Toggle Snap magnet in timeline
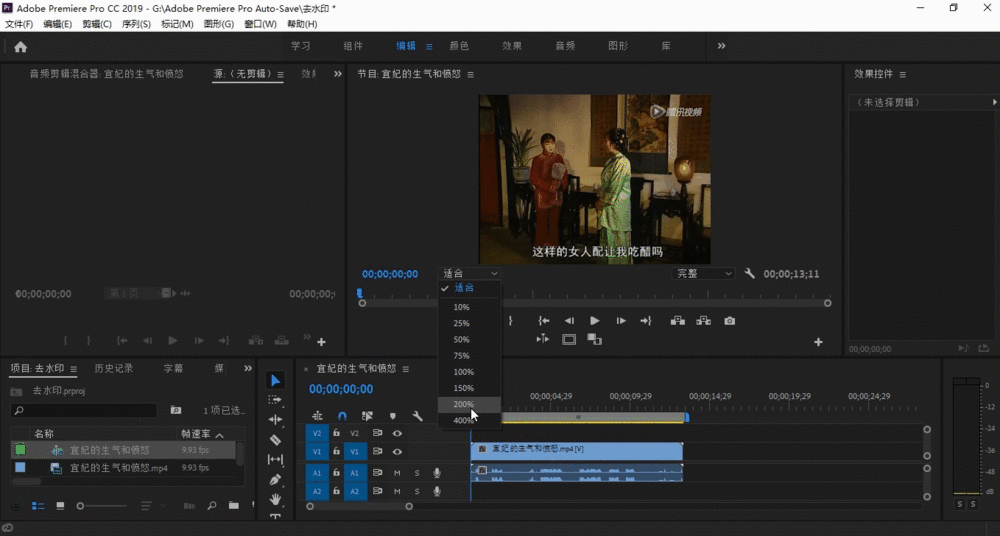The height and width of the screenshot is (536, 1000). tap(342, 416)
